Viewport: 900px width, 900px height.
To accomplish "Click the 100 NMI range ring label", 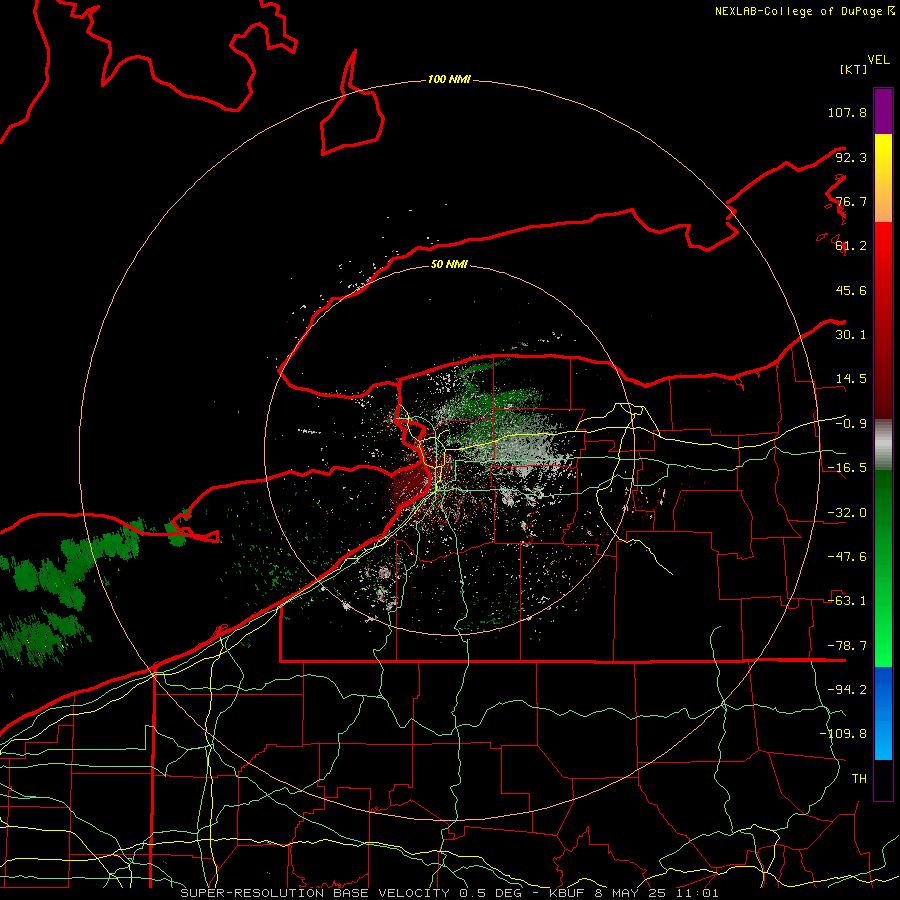I will (x=449, y=79).
